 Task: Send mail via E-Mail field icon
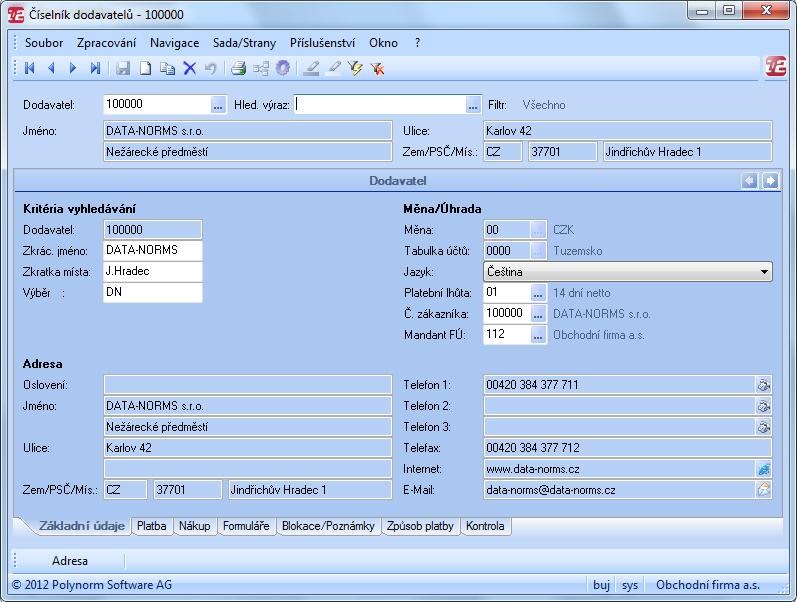[x=763, y=490]
